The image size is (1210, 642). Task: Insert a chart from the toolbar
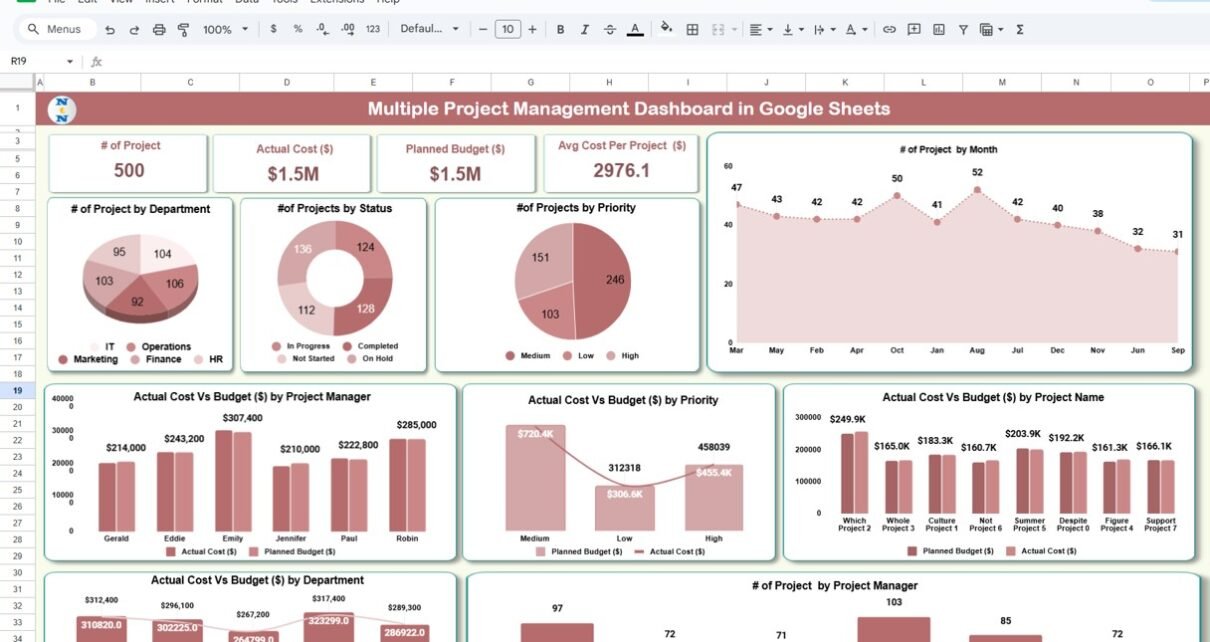click(939, 30)
